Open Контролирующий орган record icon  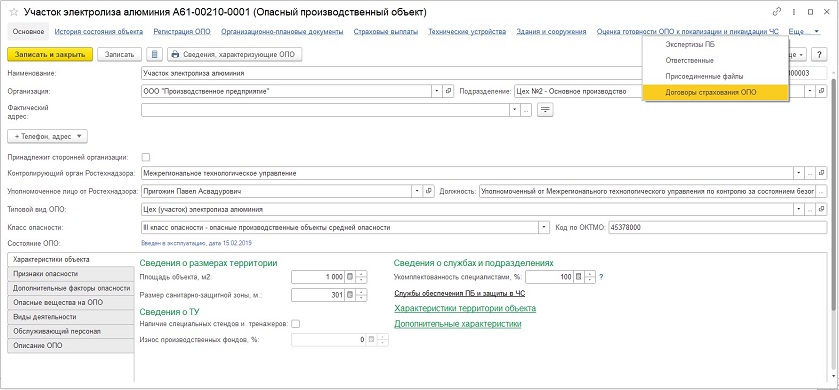(822, 173)
